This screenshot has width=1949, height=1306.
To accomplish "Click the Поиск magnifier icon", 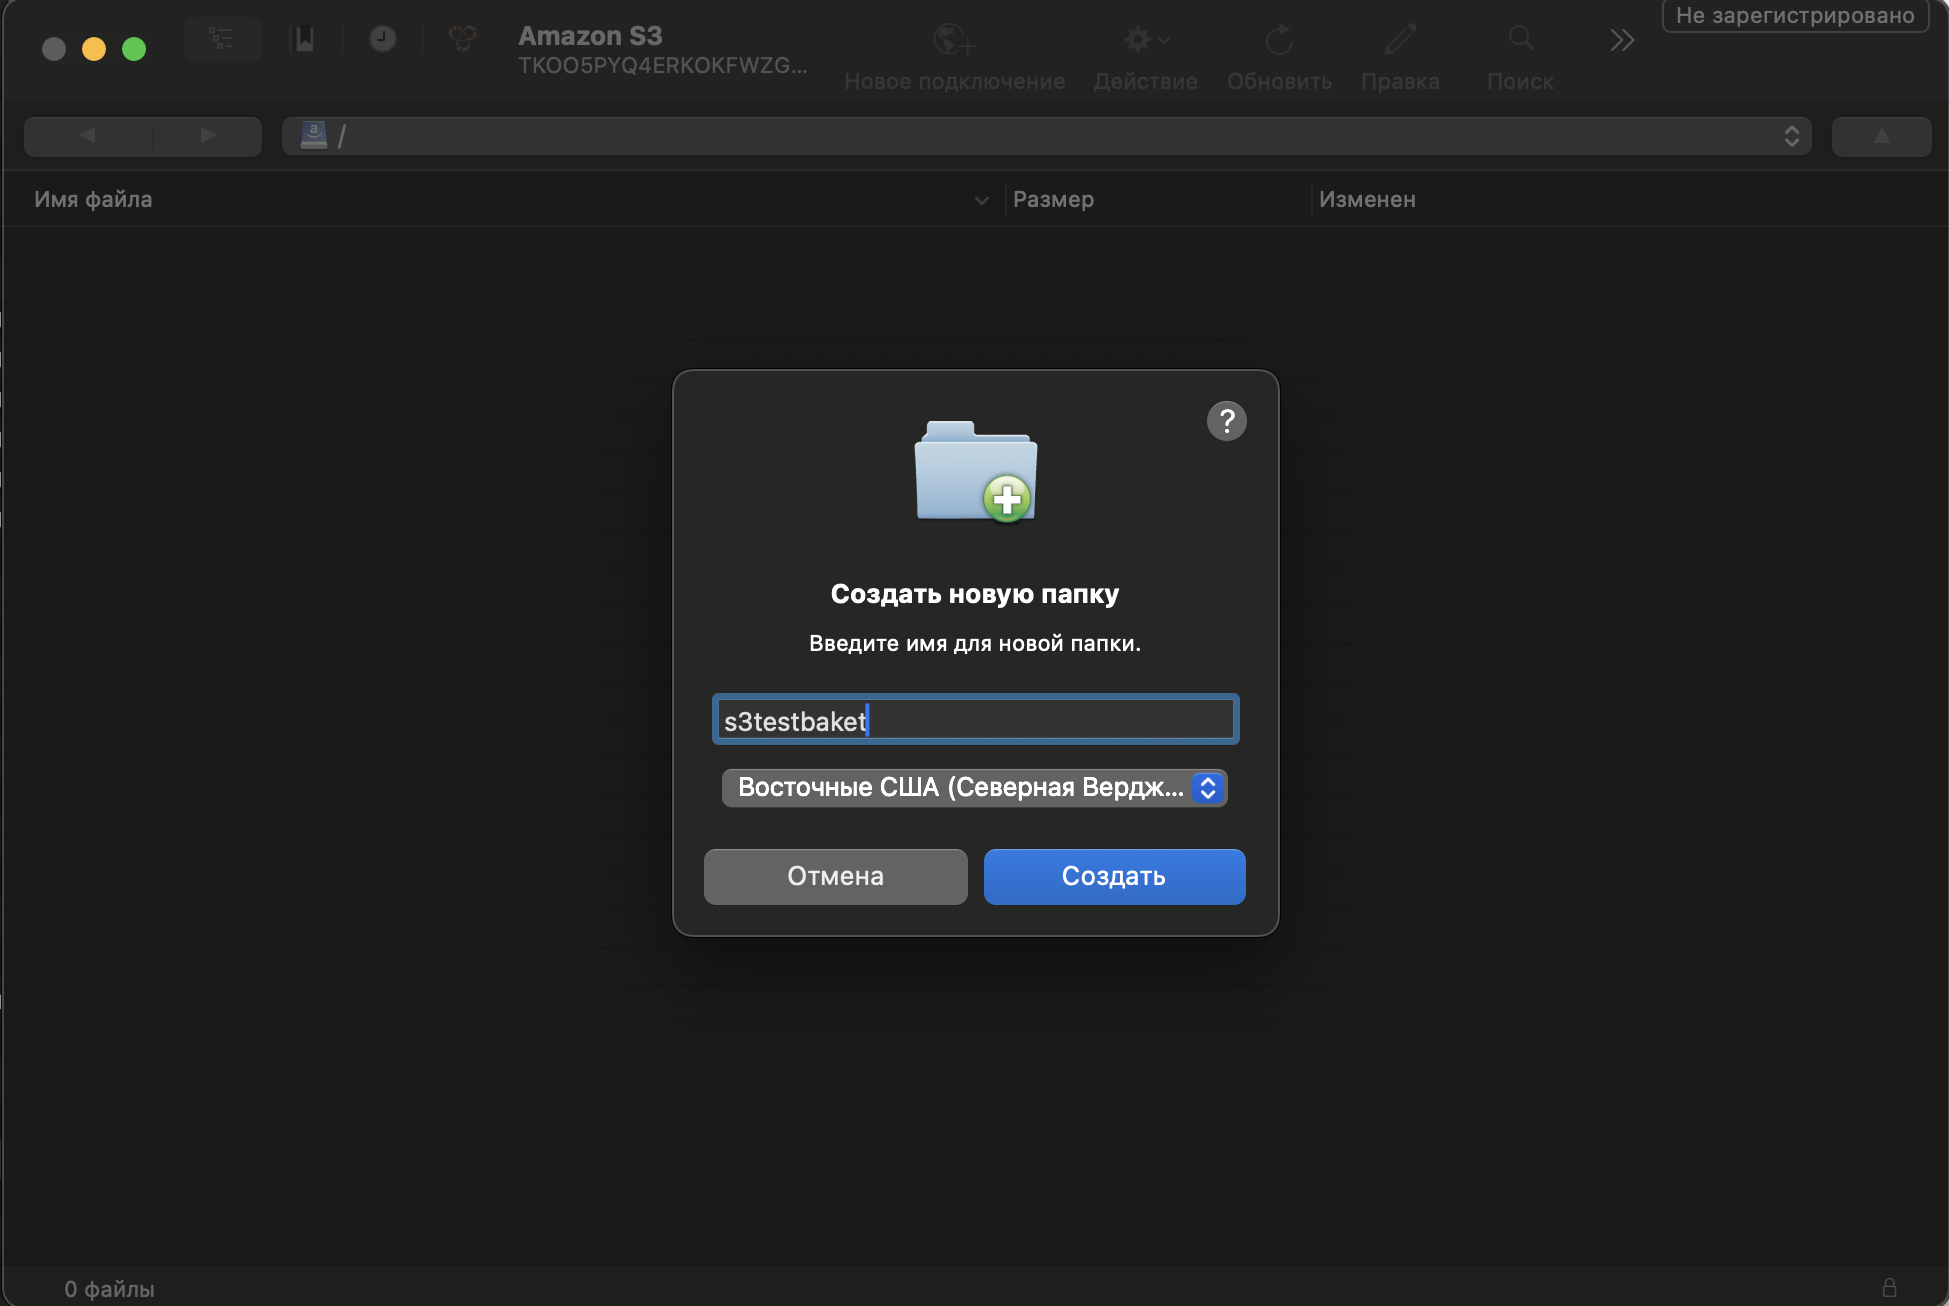I will point(1520,39).
